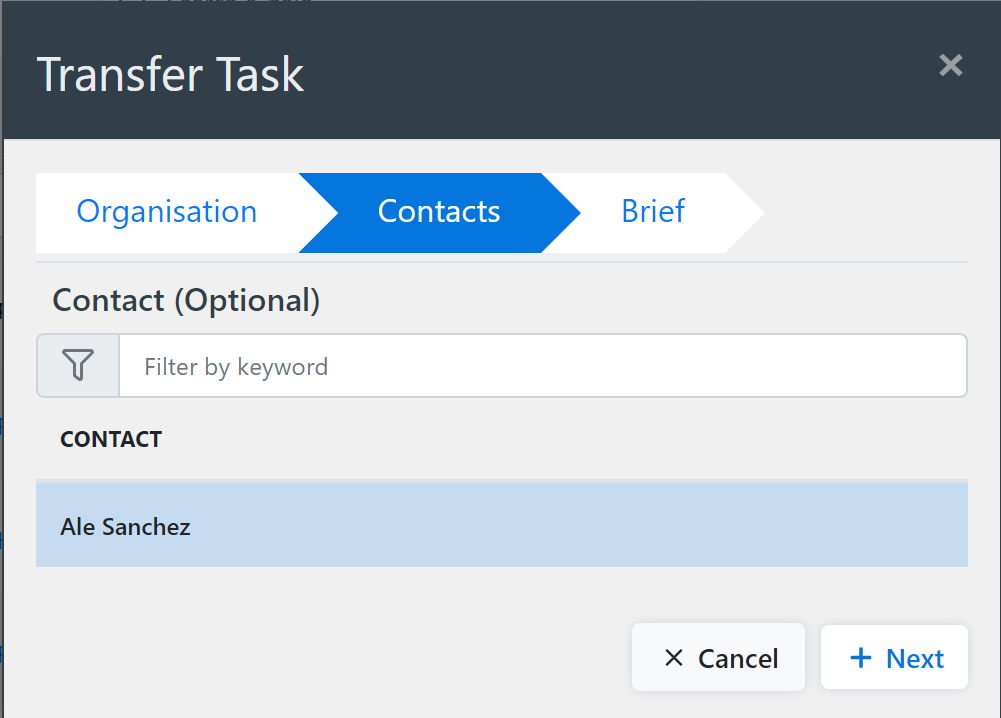
Task: Proceed by clicking Next
Action: [x=894, y=657]
